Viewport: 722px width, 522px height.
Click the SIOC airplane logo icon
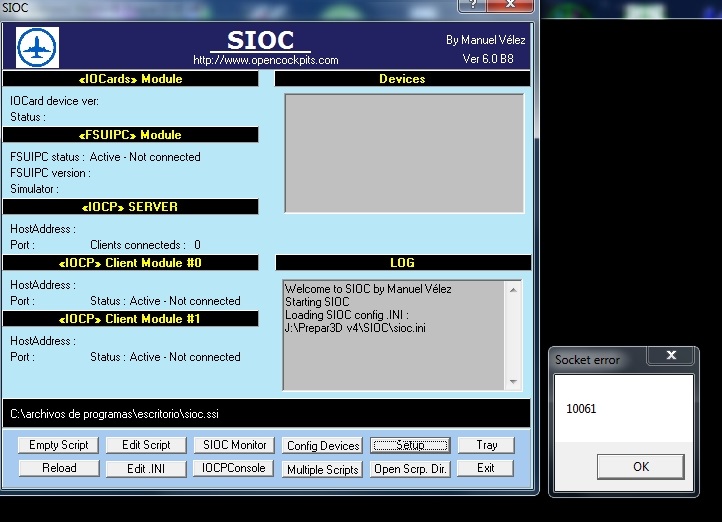(x=37, y=47)
